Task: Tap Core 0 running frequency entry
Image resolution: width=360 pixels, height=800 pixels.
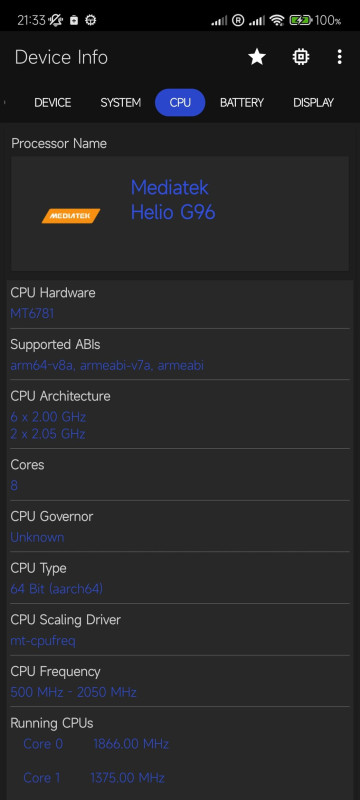Action: click(96, 744)
